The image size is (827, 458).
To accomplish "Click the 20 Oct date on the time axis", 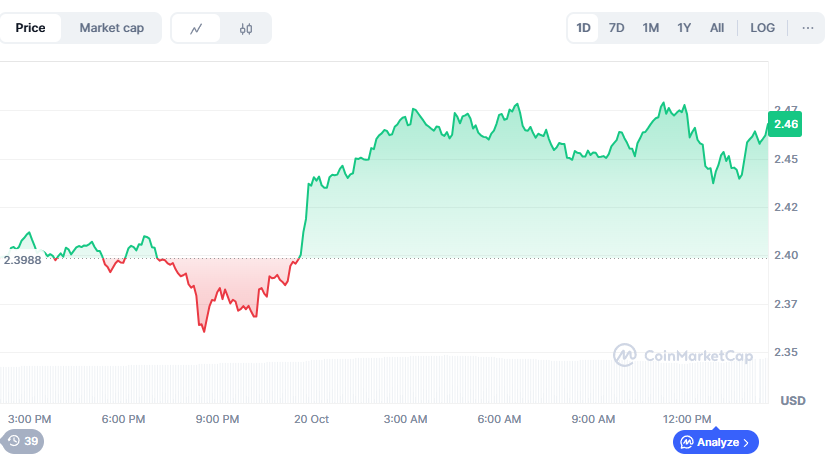I will (x=312, y=418).
